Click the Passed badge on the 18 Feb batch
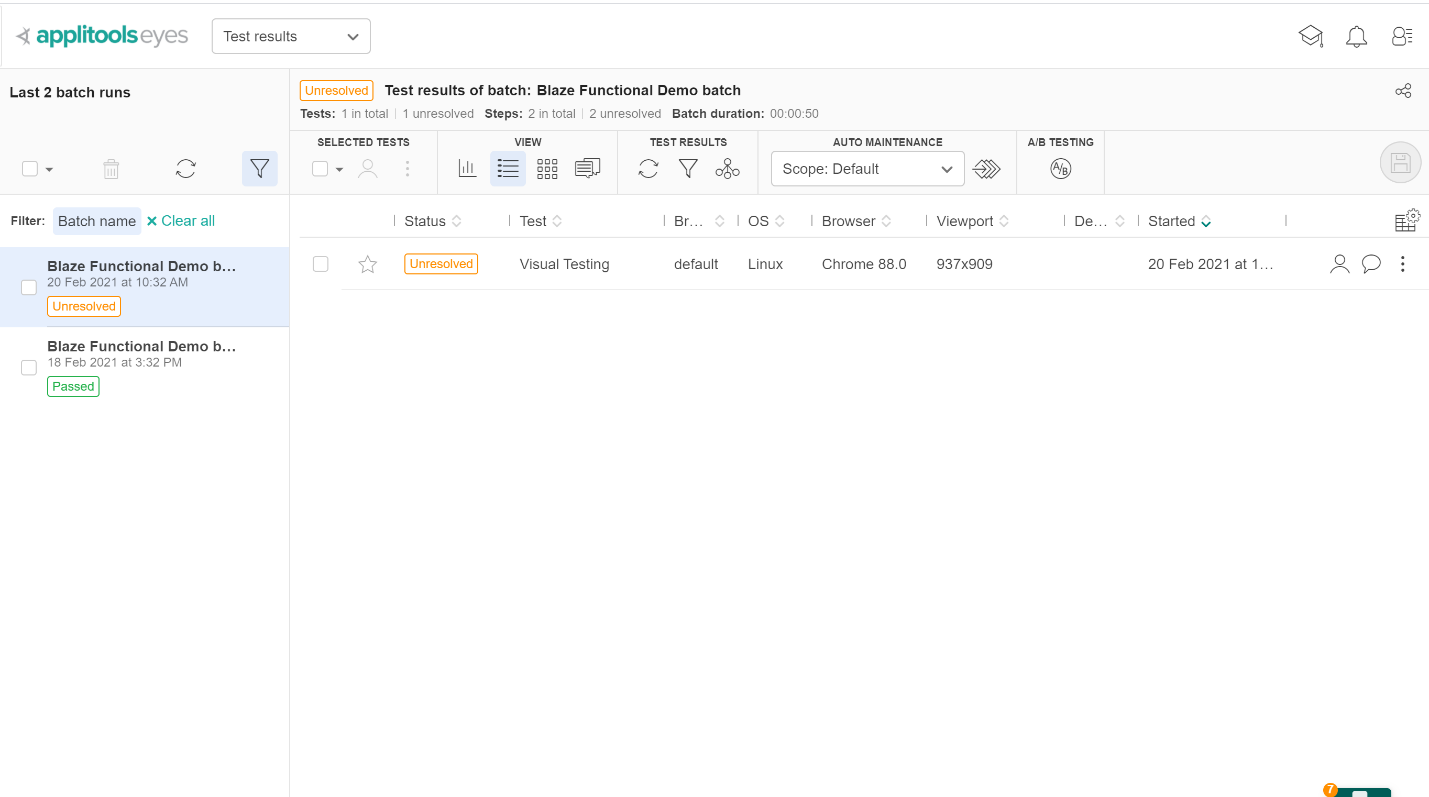Screen dimensions: 1429x797 coord(73,386)
